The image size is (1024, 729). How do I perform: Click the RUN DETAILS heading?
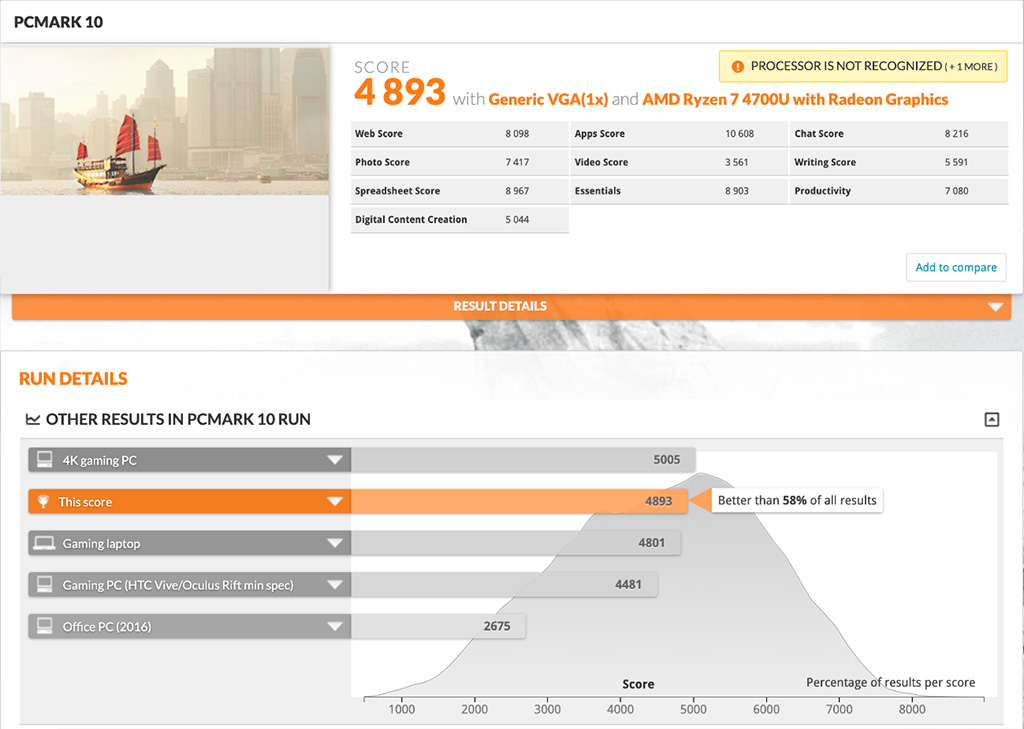tap(73, 379)
